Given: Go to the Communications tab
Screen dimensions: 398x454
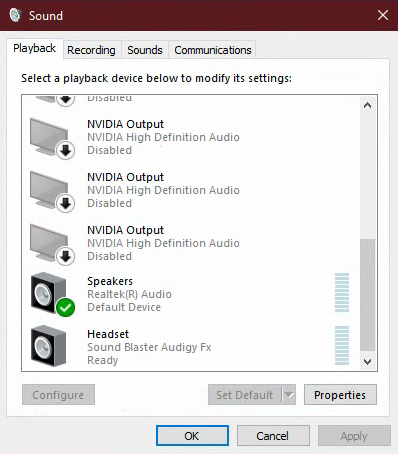Looking at the screenshot, I should pos(213,50).
